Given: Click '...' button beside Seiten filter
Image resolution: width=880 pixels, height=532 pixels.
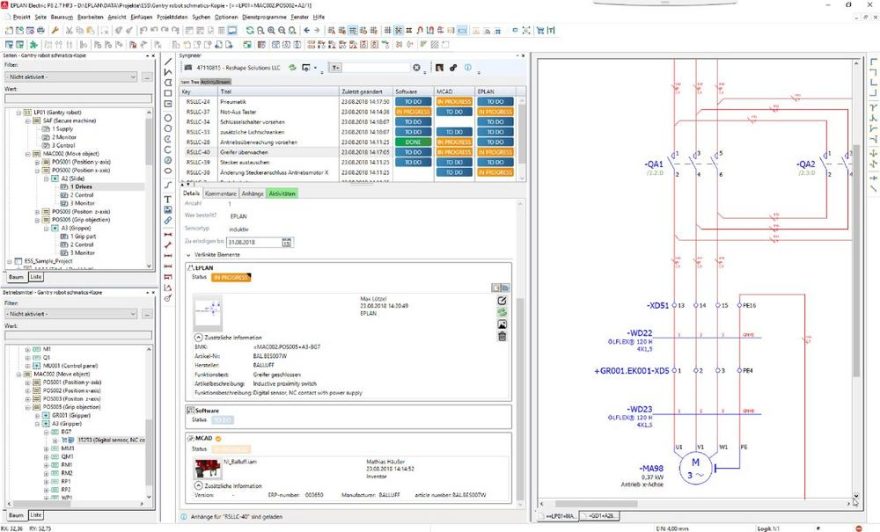Looking at the screenshot, I should [147, 77].
